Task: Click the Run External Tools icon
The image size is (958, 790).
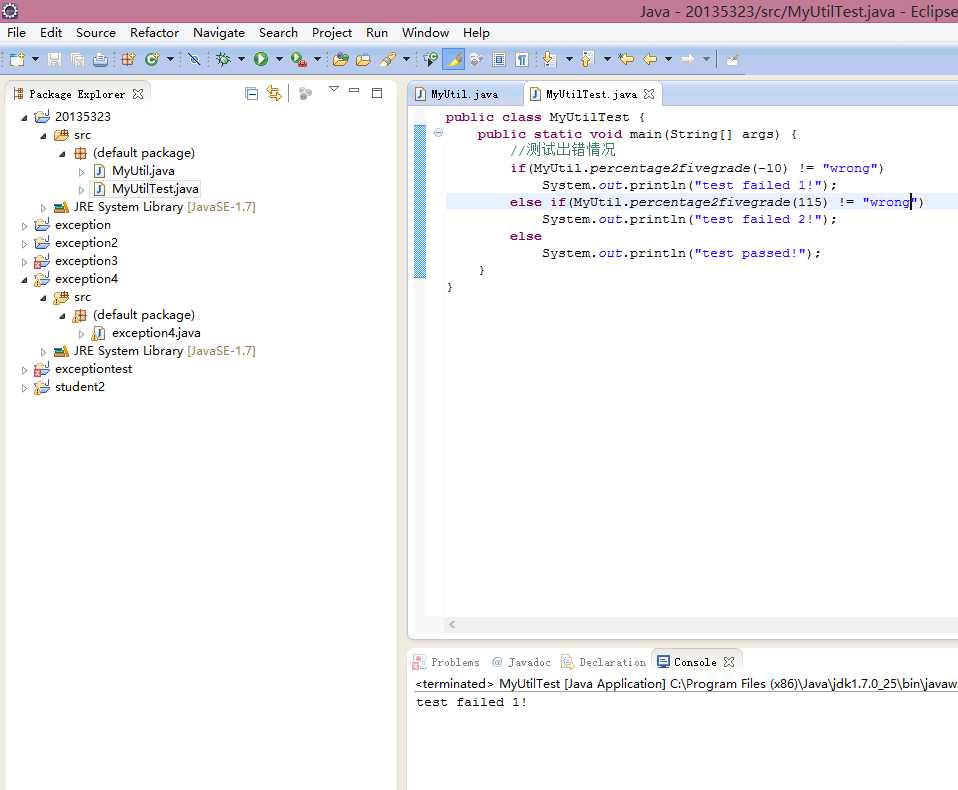Action: coord(298,59)
